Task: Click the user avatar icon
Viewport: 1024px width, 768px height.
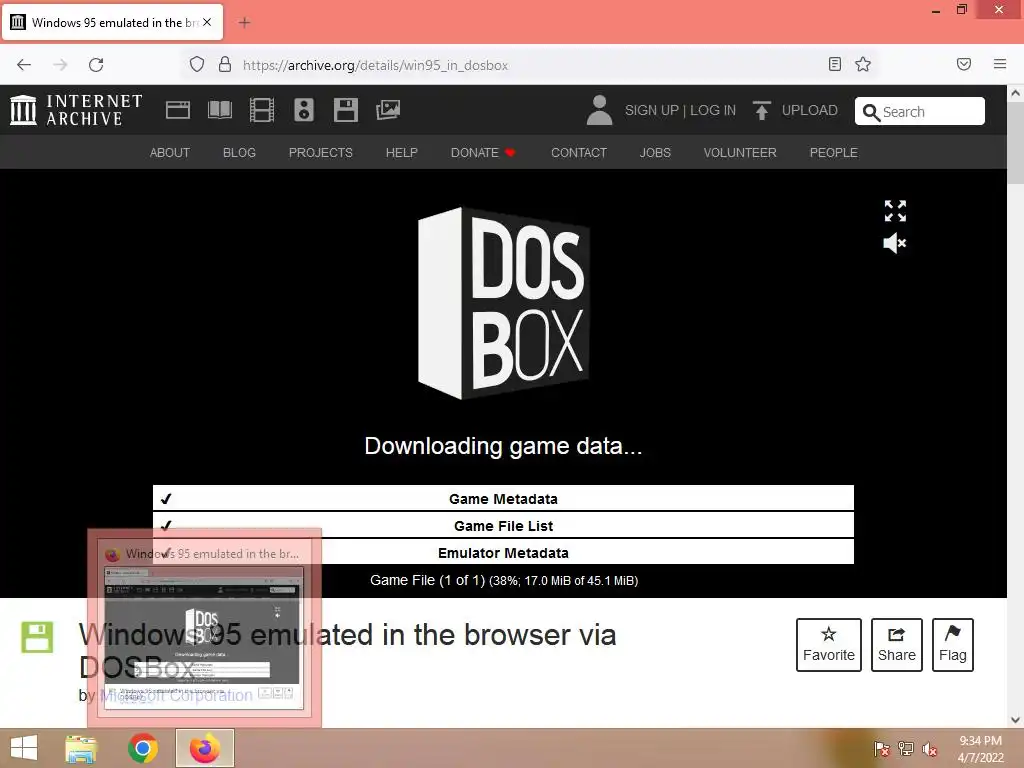Action: pos(599,110)
